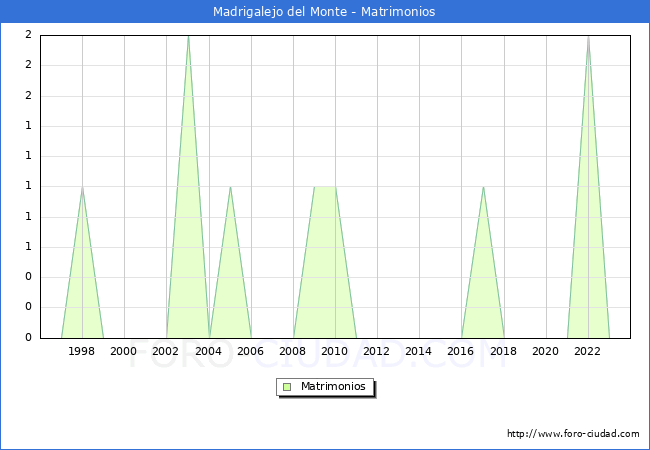The width and height of the screenshot is (650, 450).
Task: Click the 2016 x-axis label
Action: coord(461,351)
